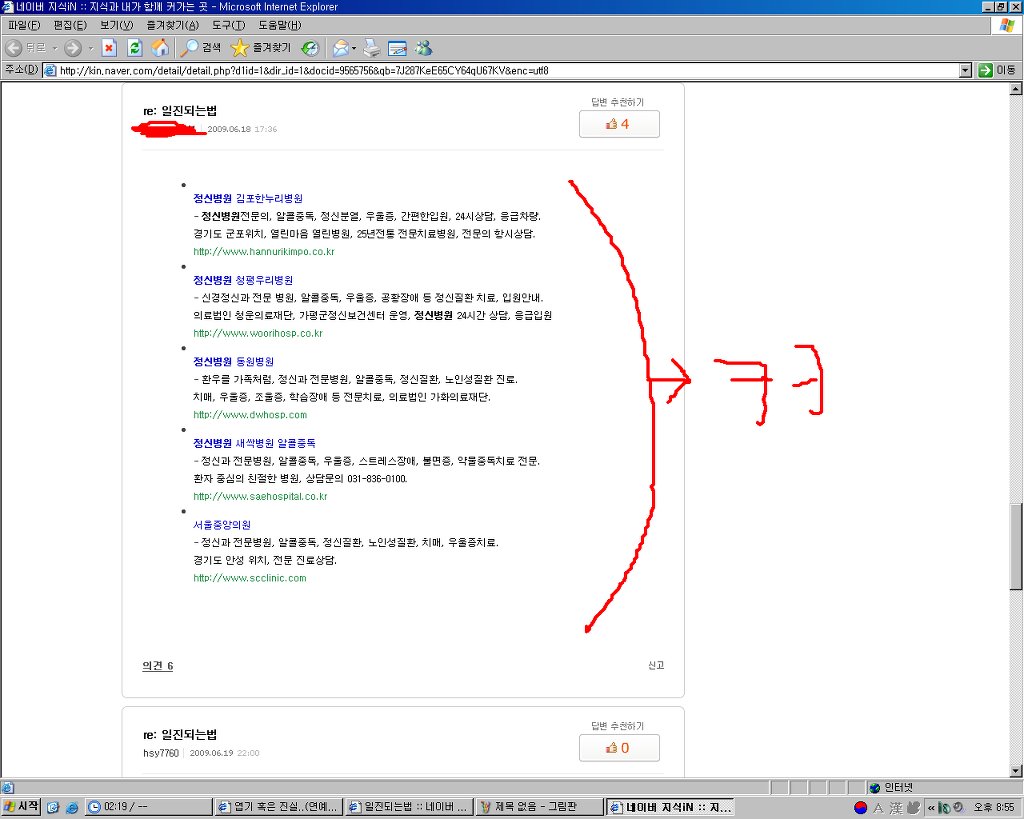
Task: Open the 즐겨찾기 star toolbar button
Action: click(261, 48)
